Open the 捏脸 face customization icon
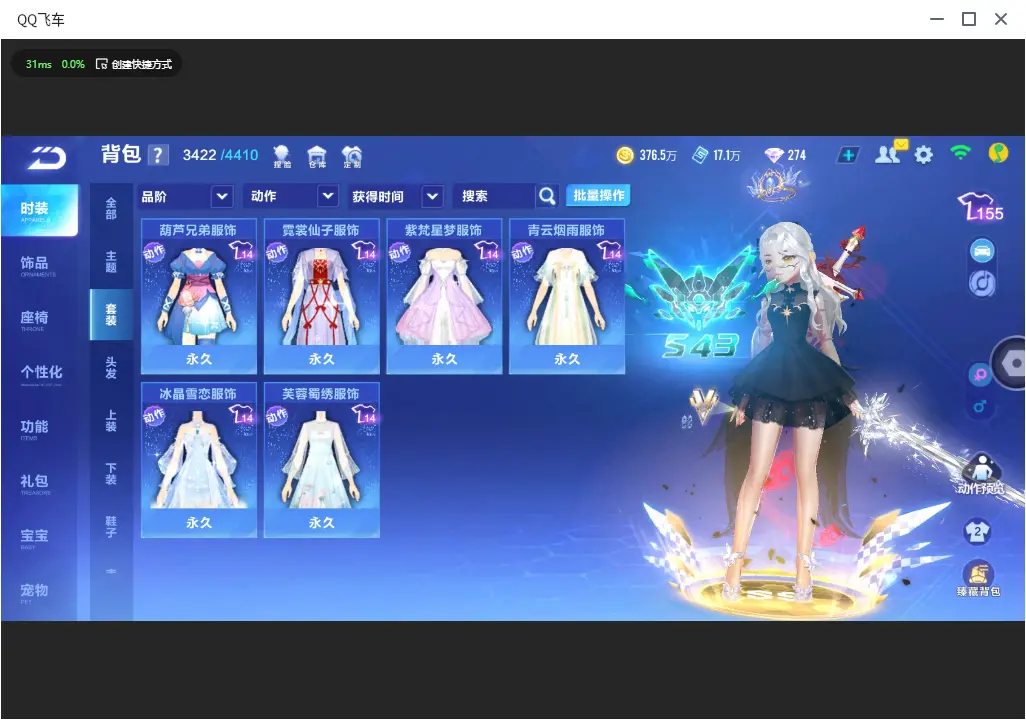1026x720 pixels. tap(282, 156)
